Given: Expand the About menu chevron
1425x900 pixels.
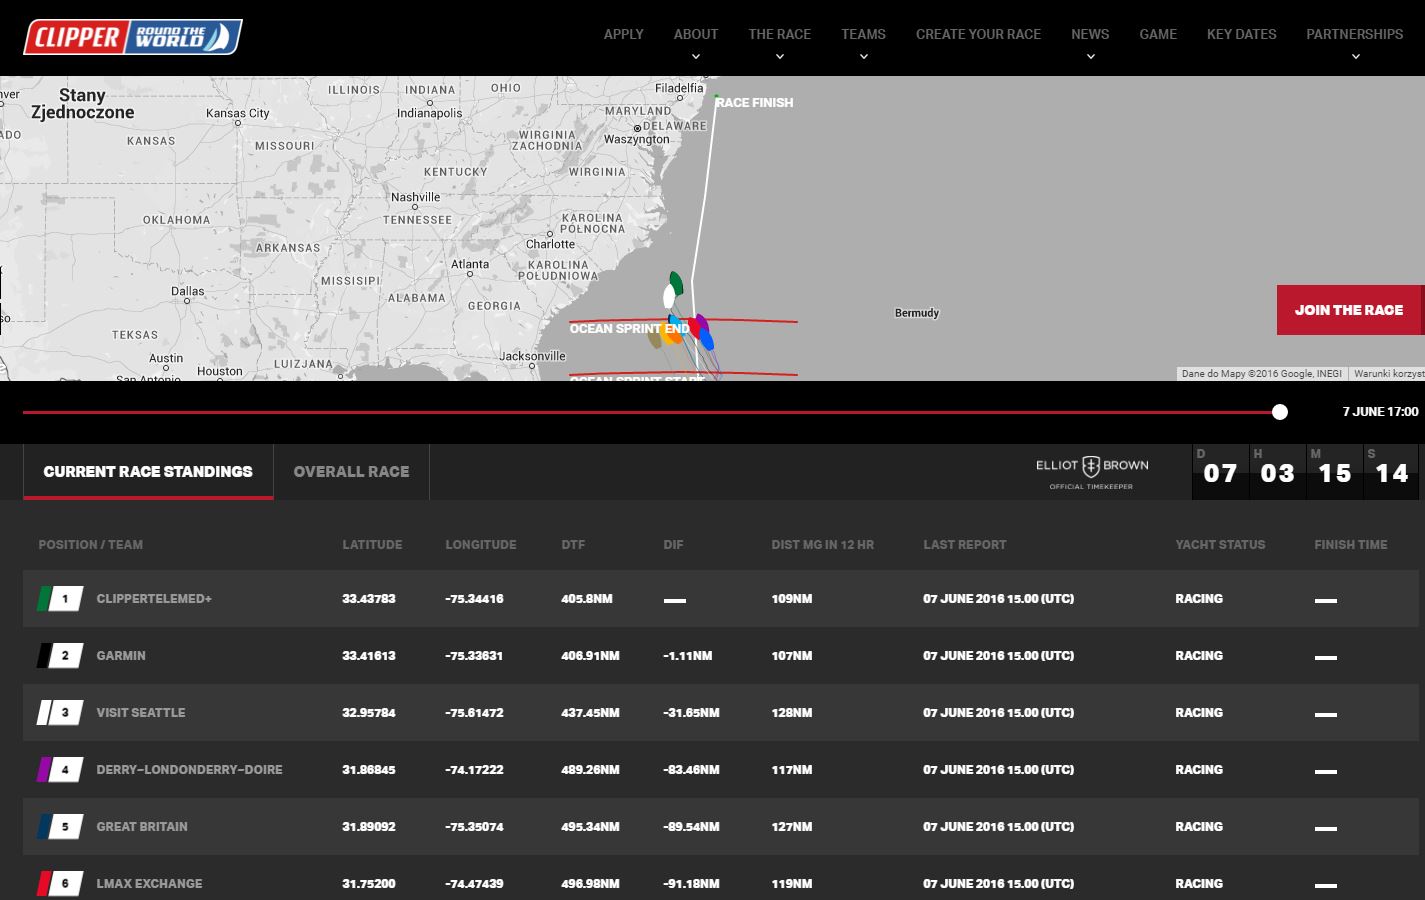Looking at the screenshot, I should tap(696, 57).
